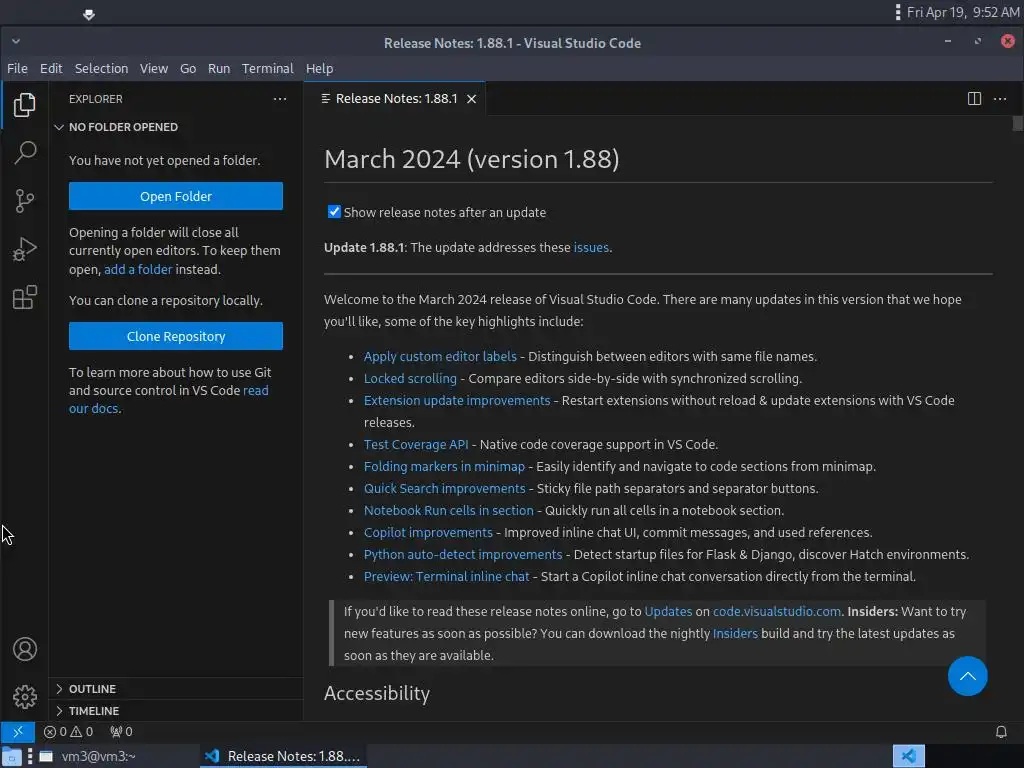Image resolution: width=1024 pixels, height=768 pixels.
Task: Close the Release Notes: 1.88.1 tab
Action: [x=472, y=99]
